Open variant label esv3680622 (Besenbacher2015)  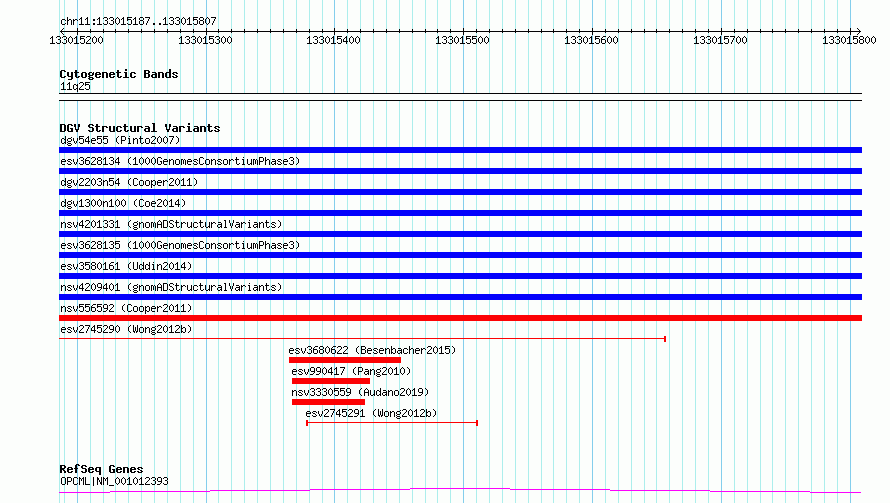click(x=372, y=350)
